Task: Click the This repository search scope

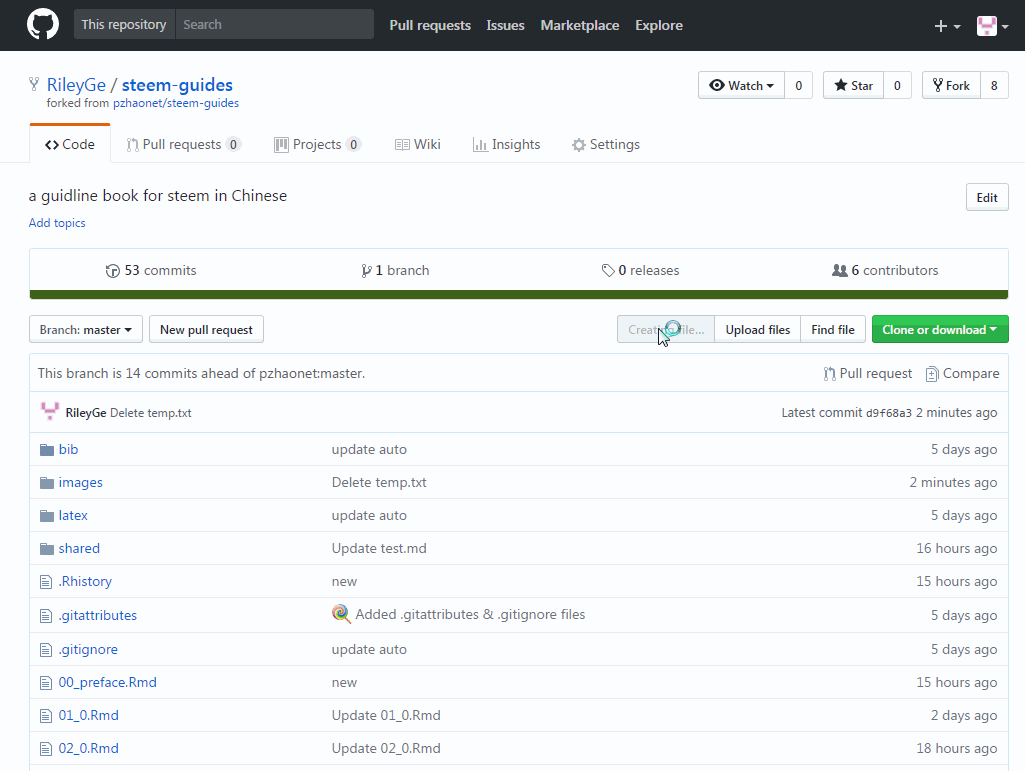Action: pyautogui.click(x=124, y=24)
